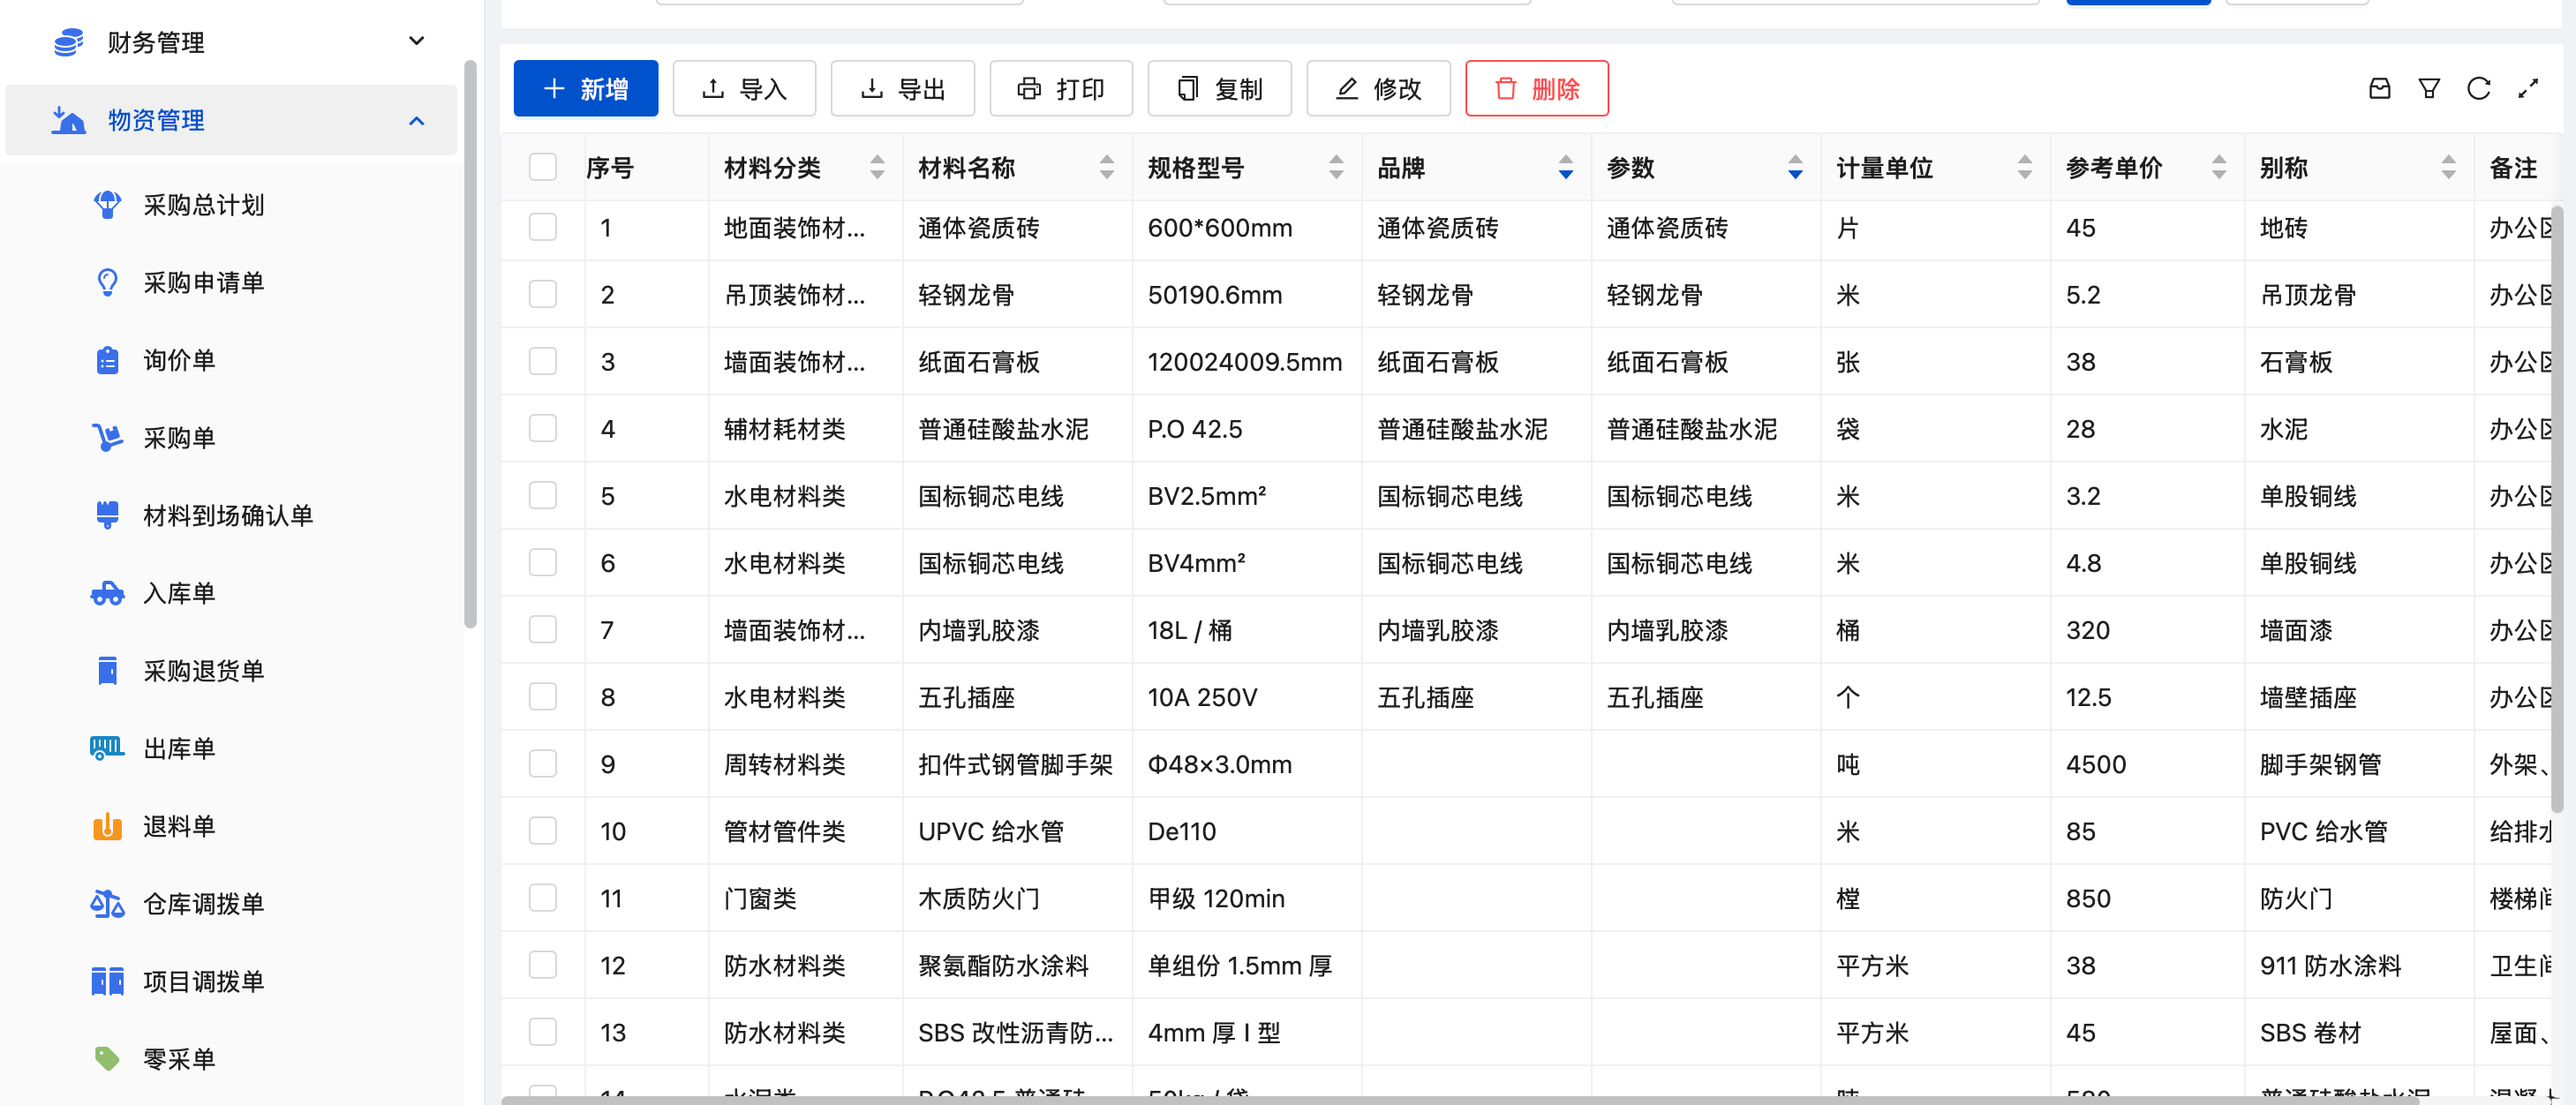Viewport: 2576px width, 1105px height.
Task: Click the 采购申请单 lightbulb icon
Action: 107,283
